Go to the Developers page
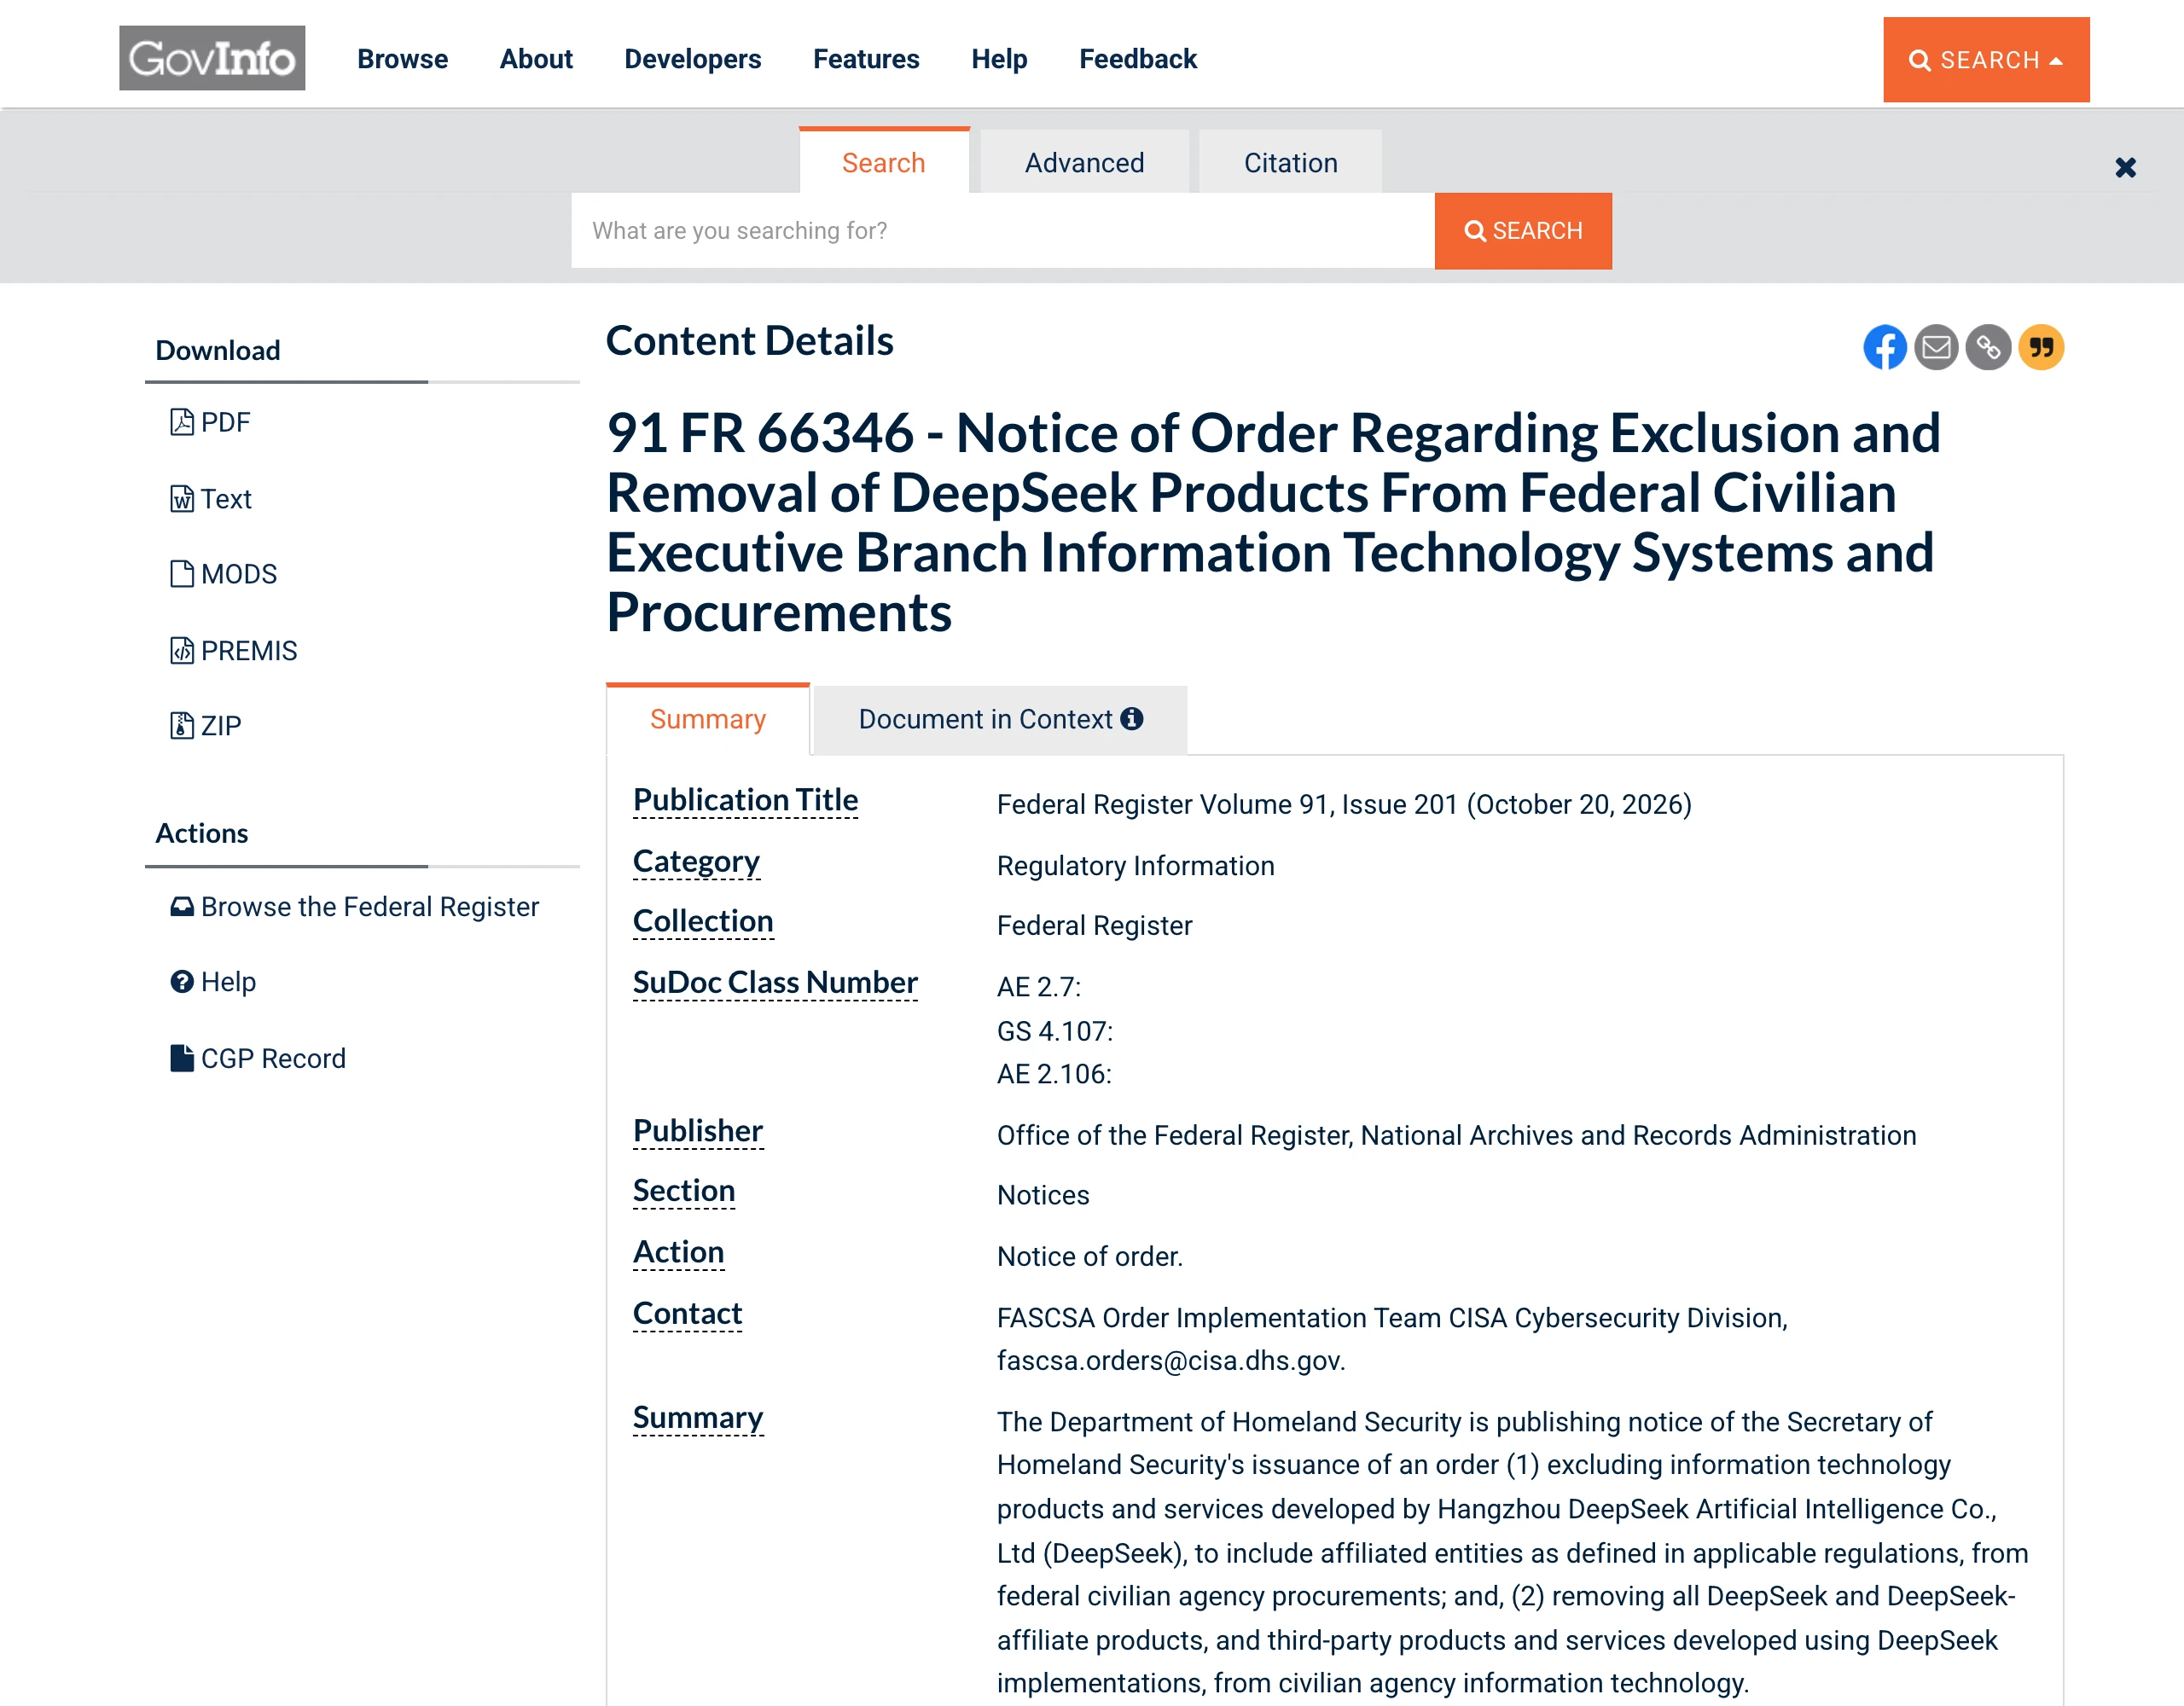Screen dimensions: 2184x1706 pos(692,59)
